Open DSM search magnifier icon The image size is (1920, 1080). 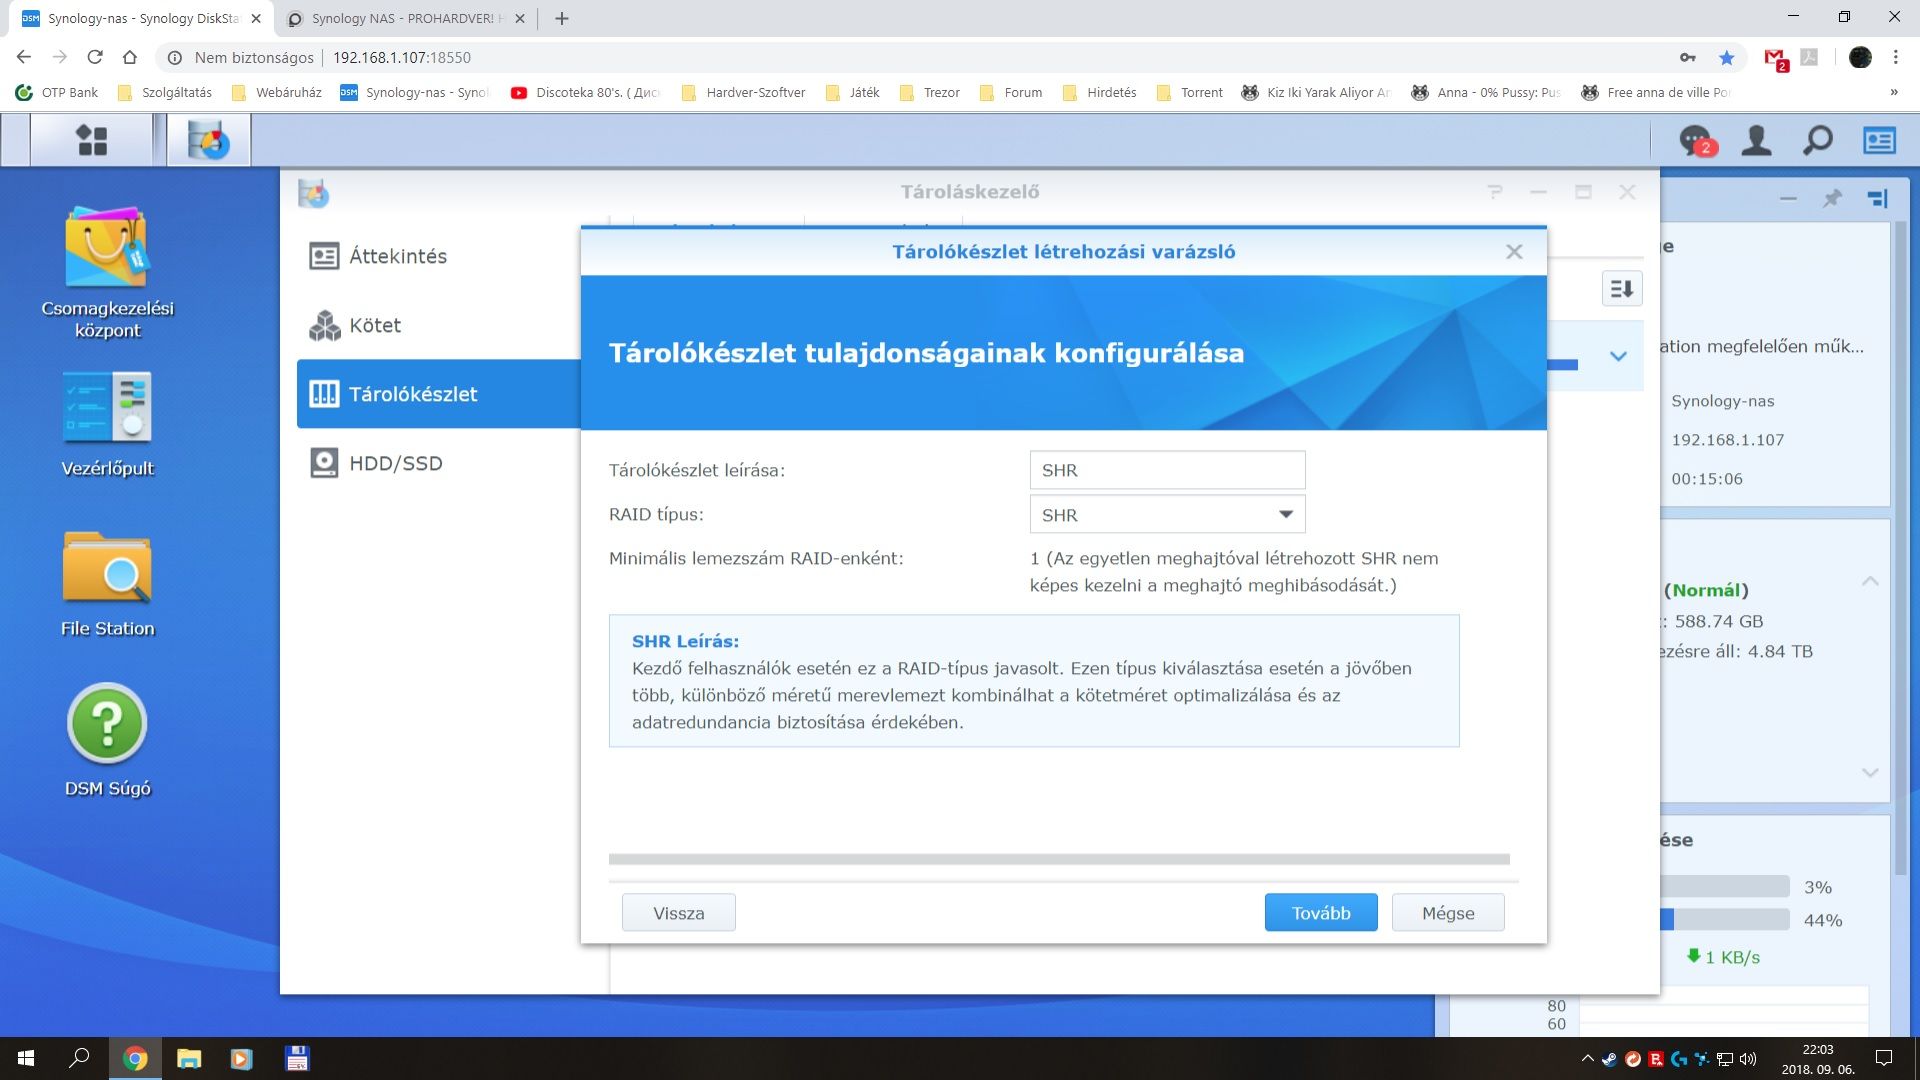pos(1817,141)
